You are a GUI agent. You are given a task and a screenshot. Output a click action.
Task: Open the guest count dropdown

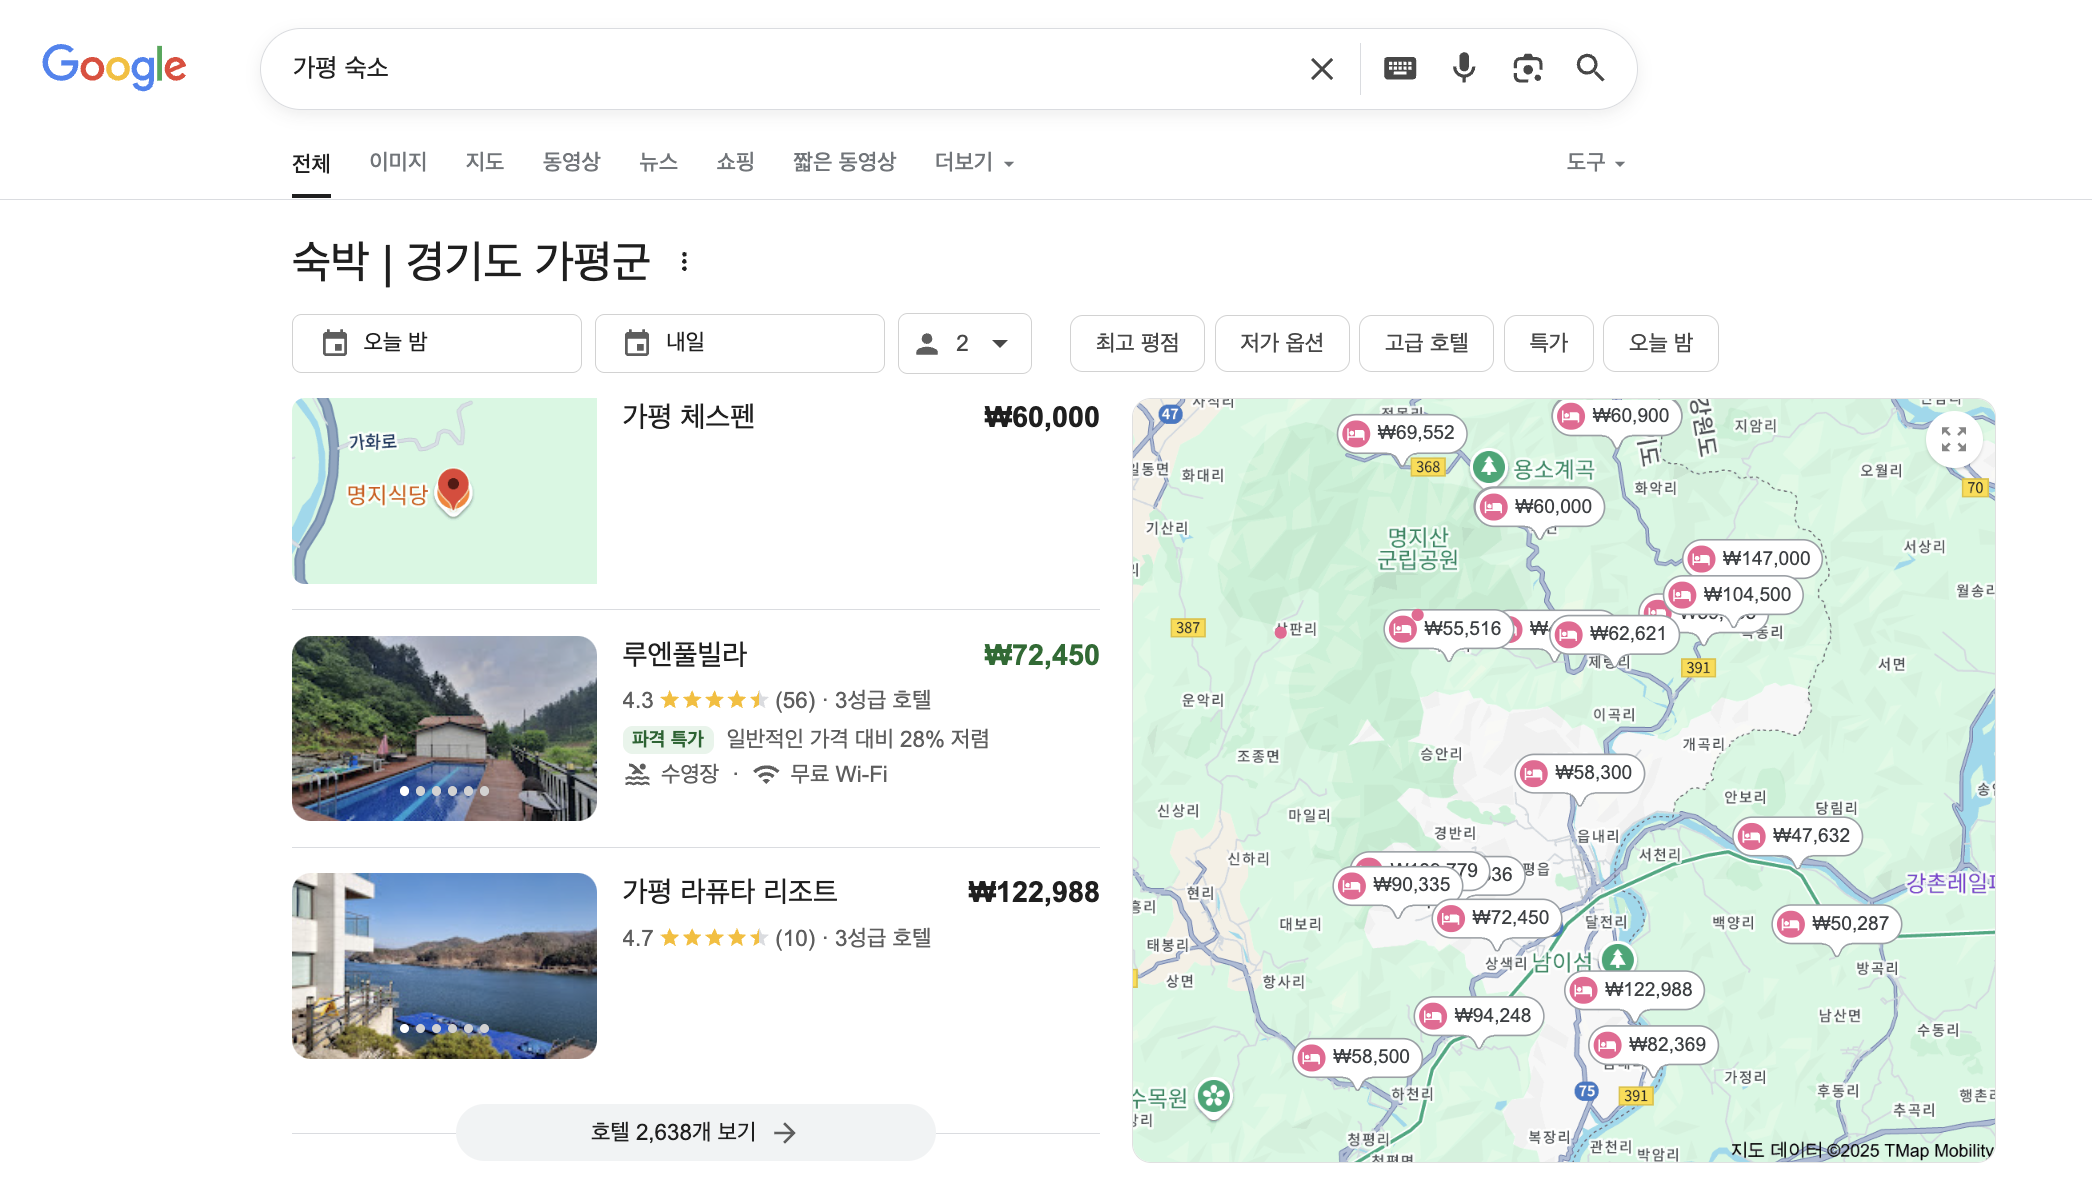point(964,343)
